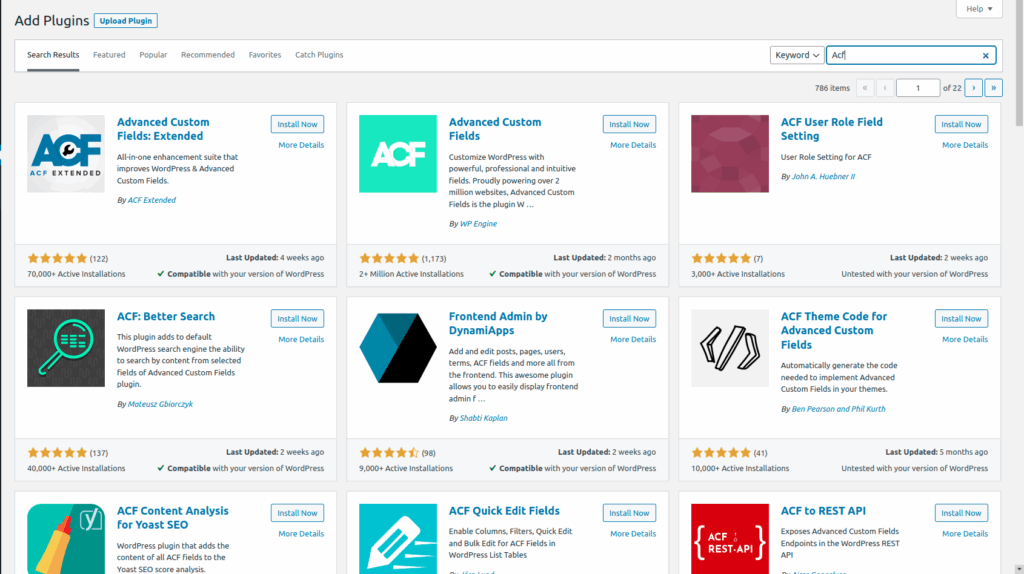The height and width of the screenshot is (574, 1024).
Task: Open the Catch Plugins tab
Action: click(319, 55)
